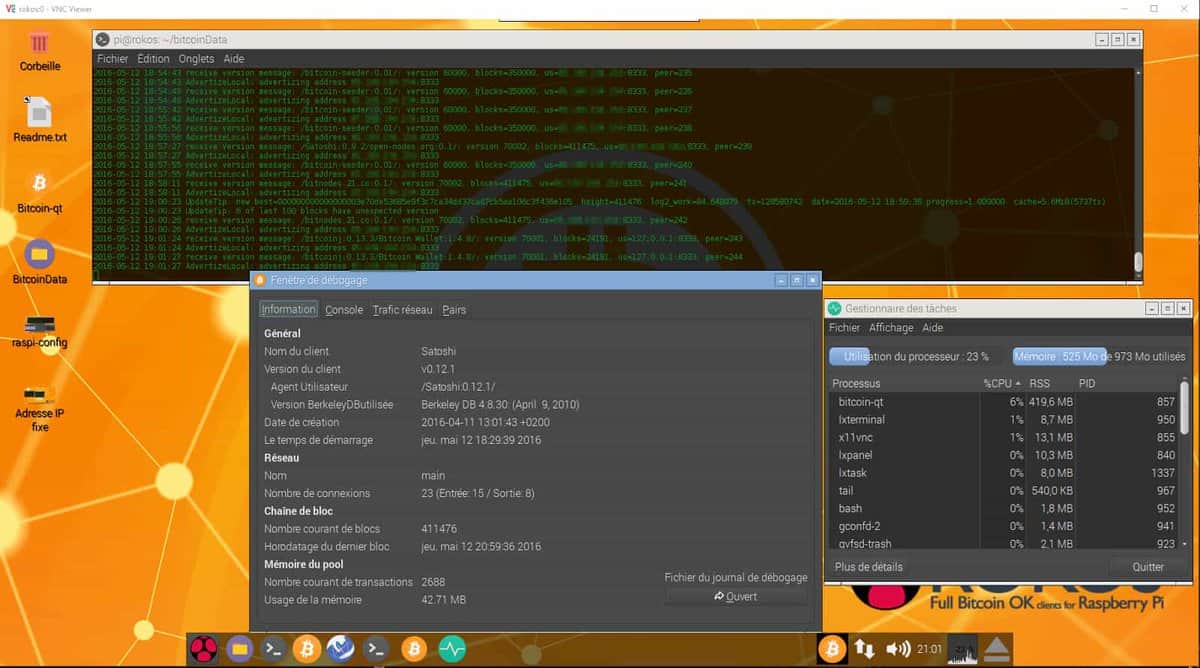The image size is (1200, 668).
Task: Select the terminal taskbar icon right of the browser
Action: 377,649
